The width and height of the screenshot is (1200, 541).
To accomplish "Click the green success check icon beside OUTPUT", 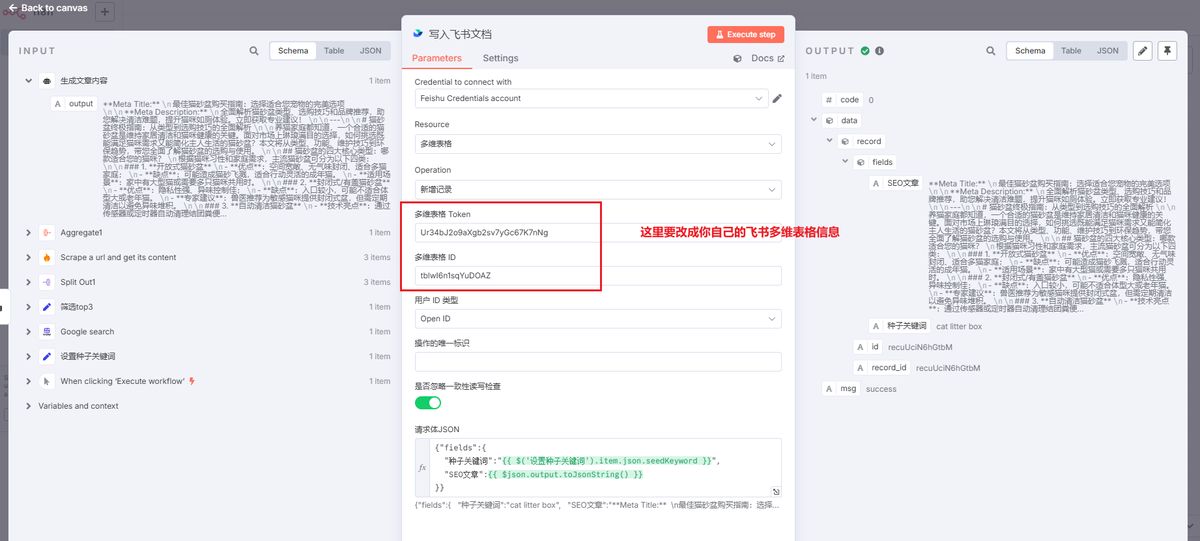I will 866,51.
